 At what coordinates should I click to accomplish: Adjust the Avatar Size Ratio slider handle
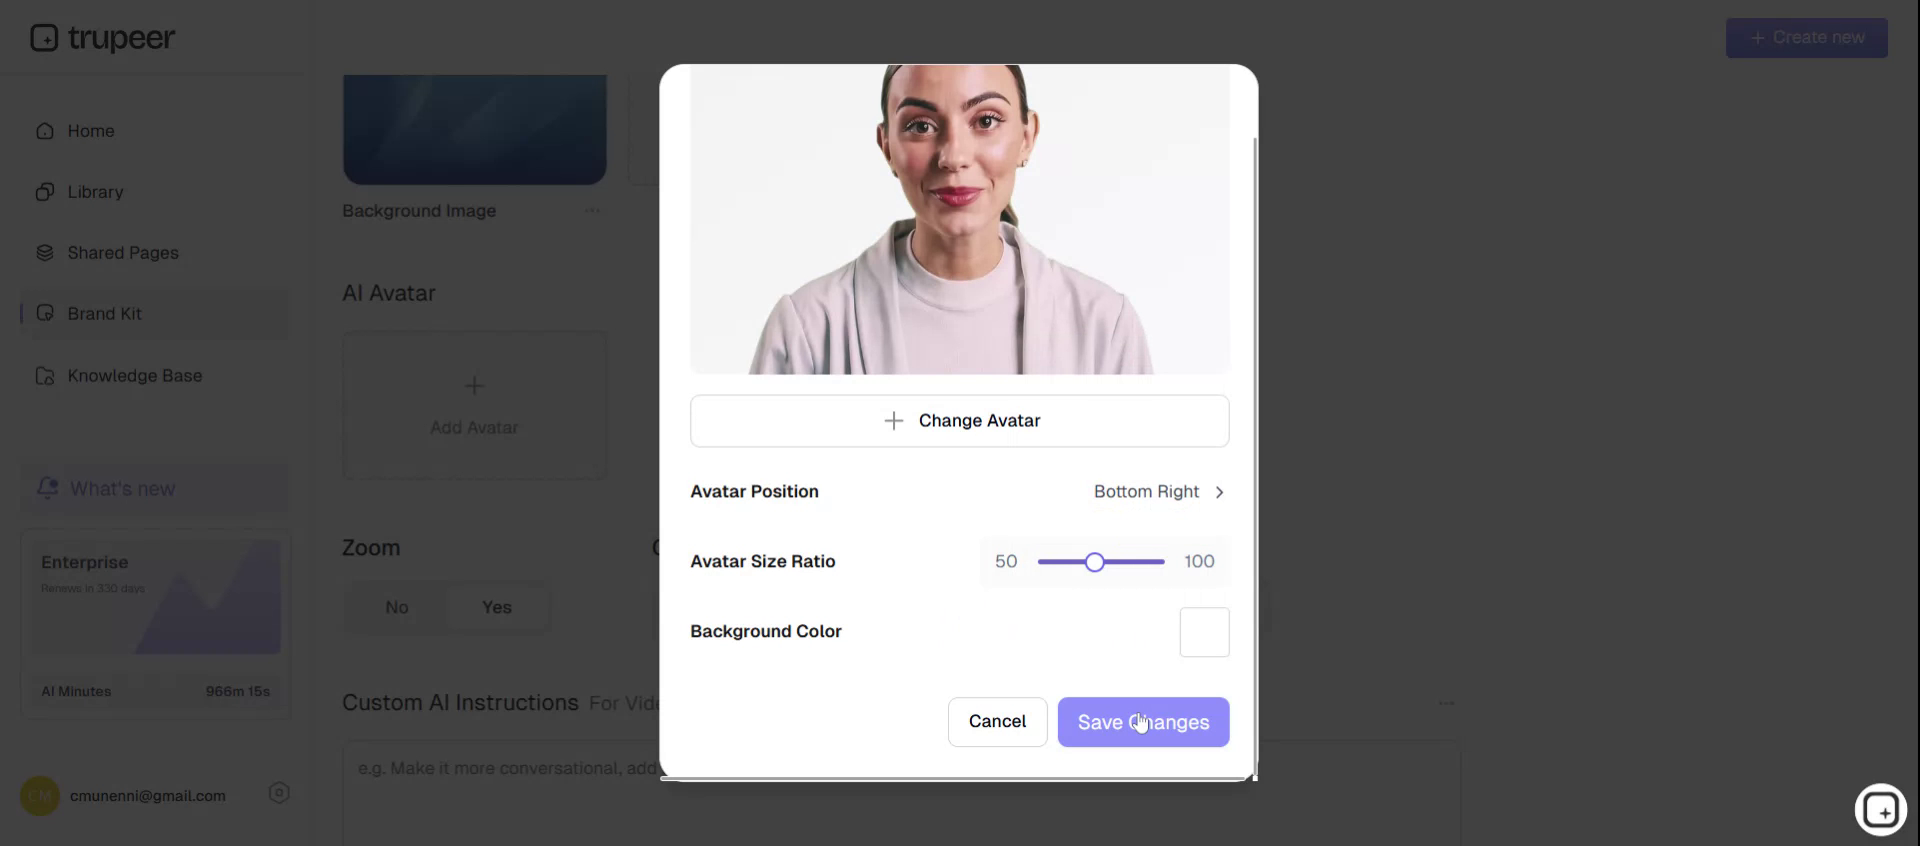click(1095, 562)
